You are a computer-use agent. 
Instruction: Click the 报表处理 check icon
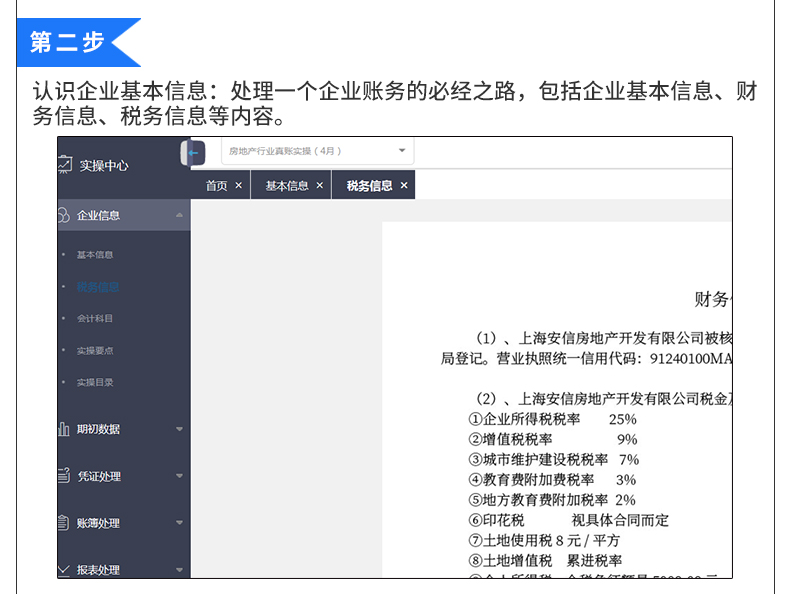click(63, 570)
